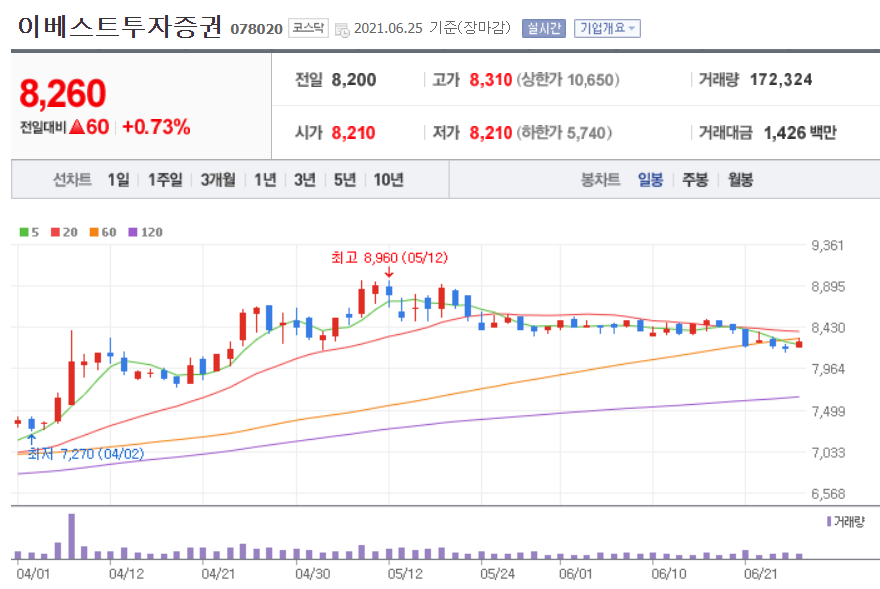The height and width of the screenshot is (589, 880).
Task: Select the 3개월 line chart tab
Action: click(x=218, y=180)
